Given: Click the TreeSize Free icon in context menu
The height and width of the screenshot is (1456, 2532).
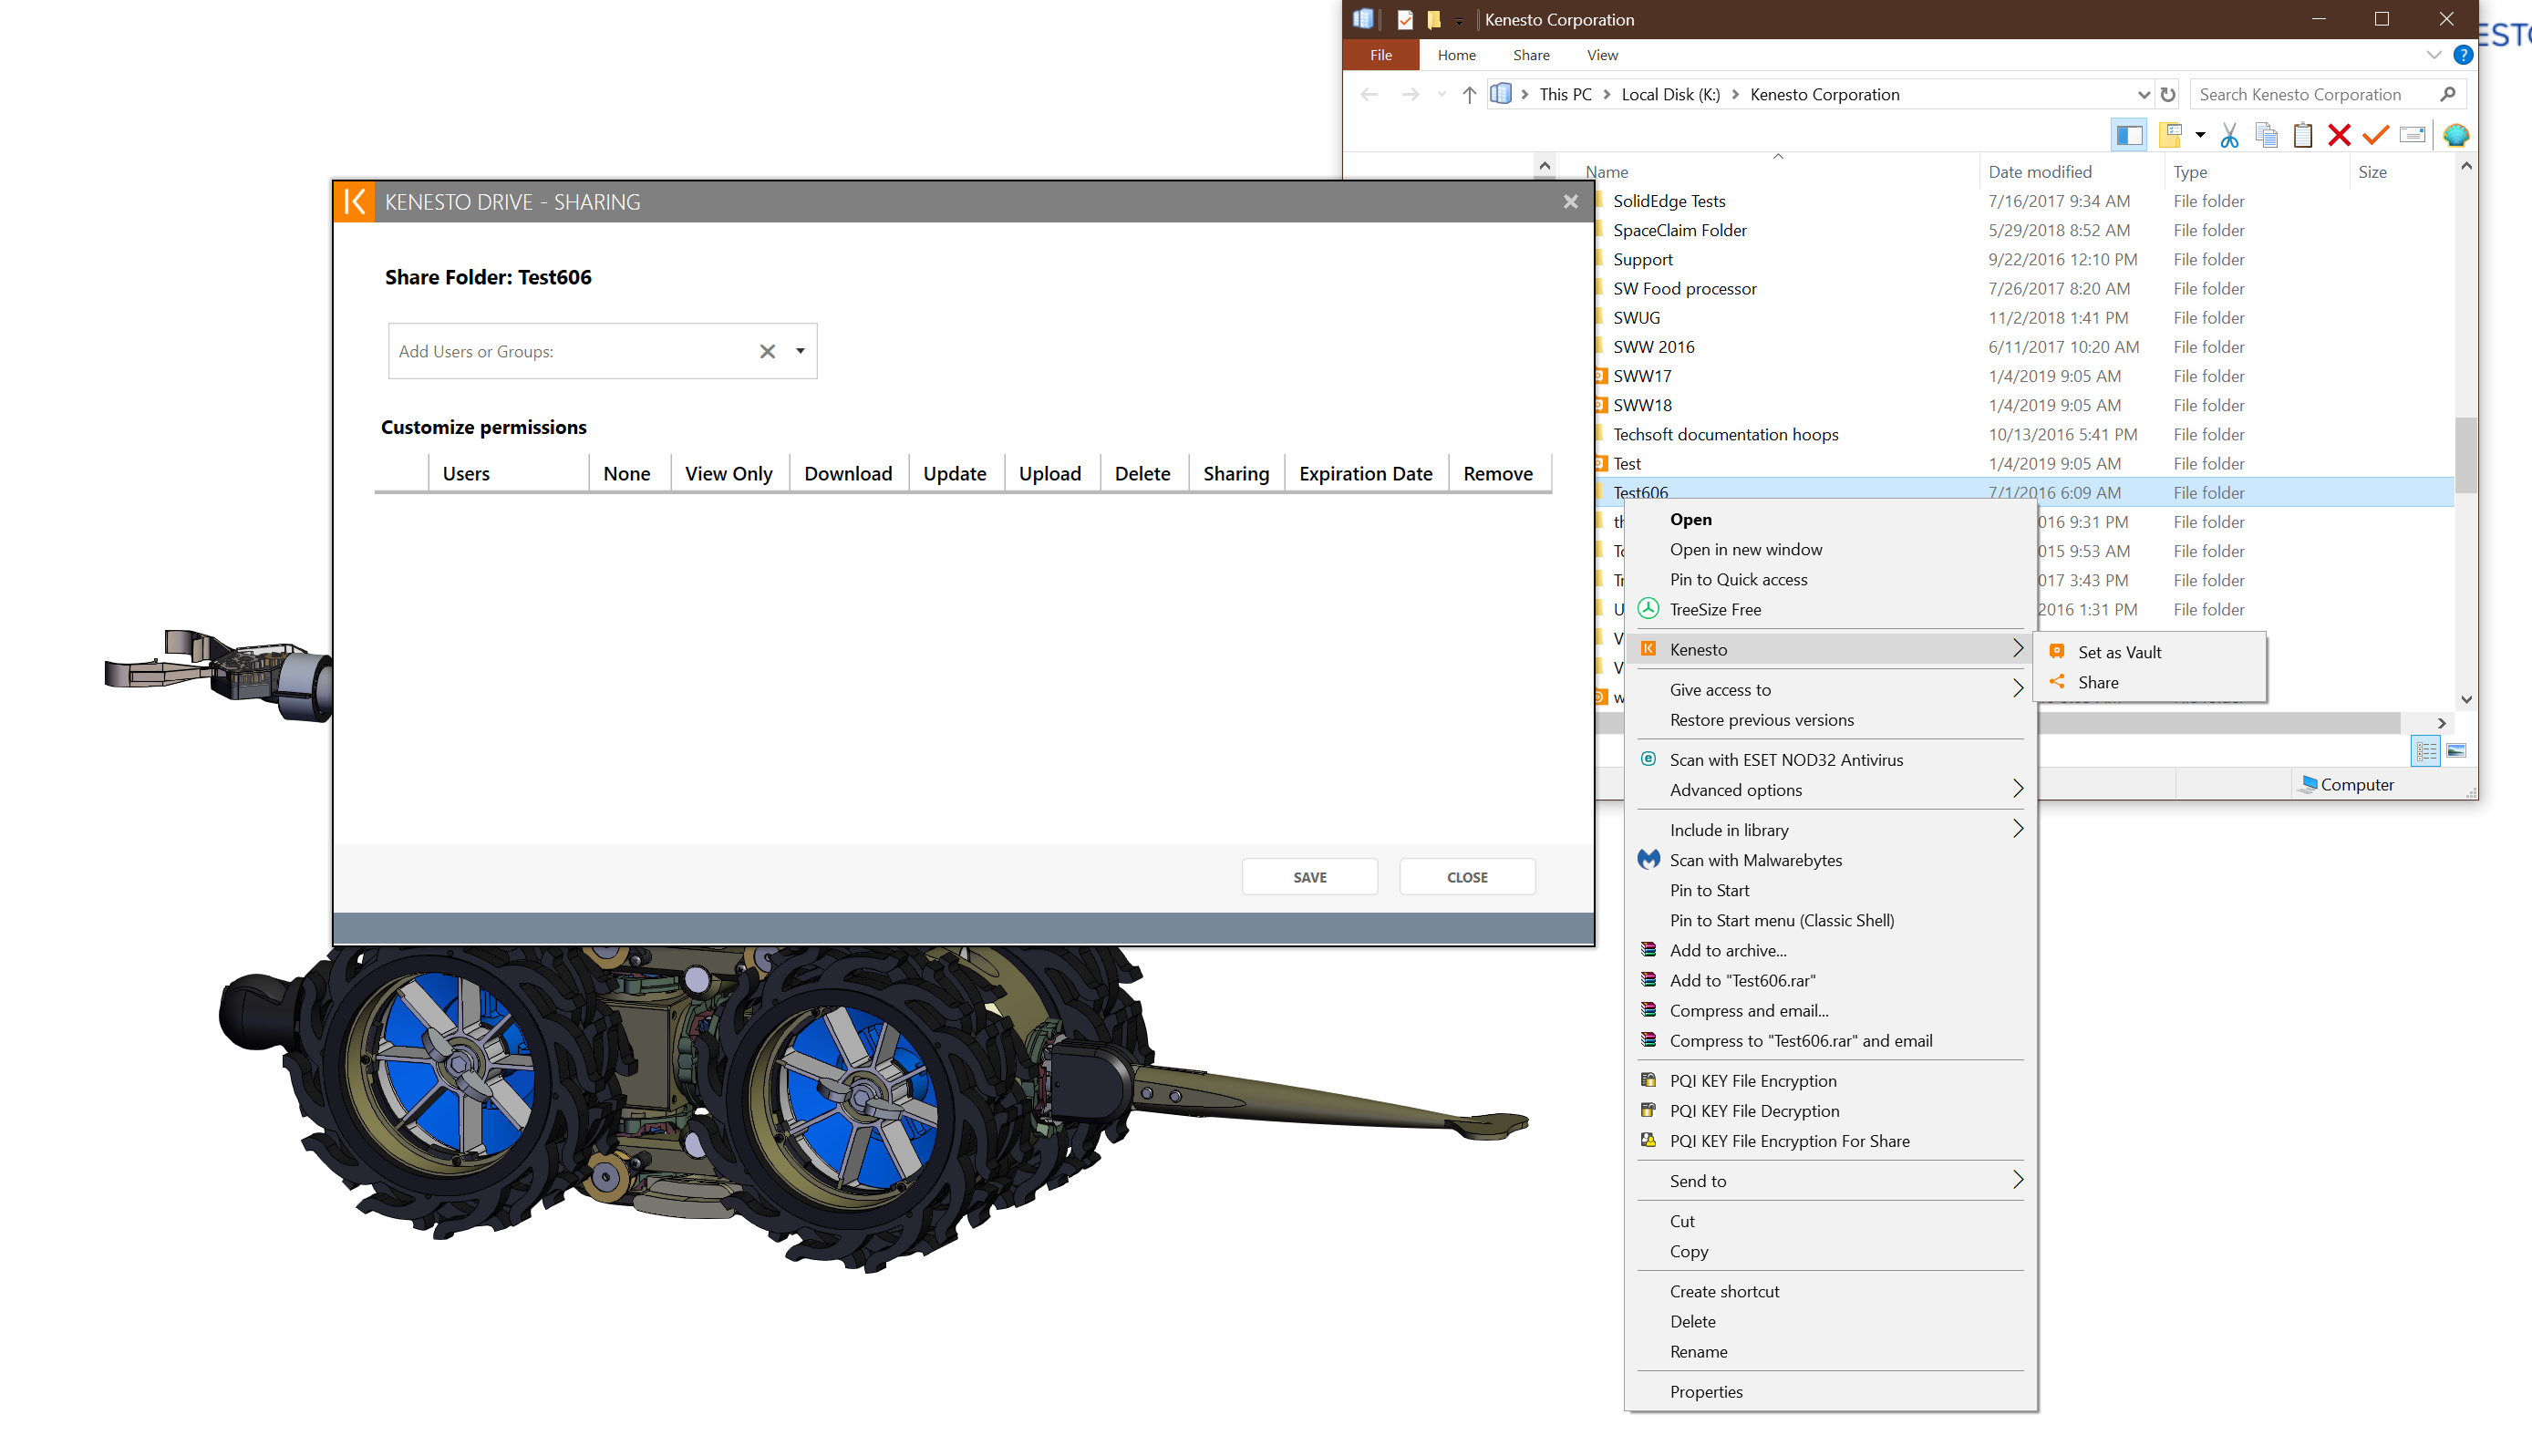Looking at the screenshot, I should coord(1647,609).
